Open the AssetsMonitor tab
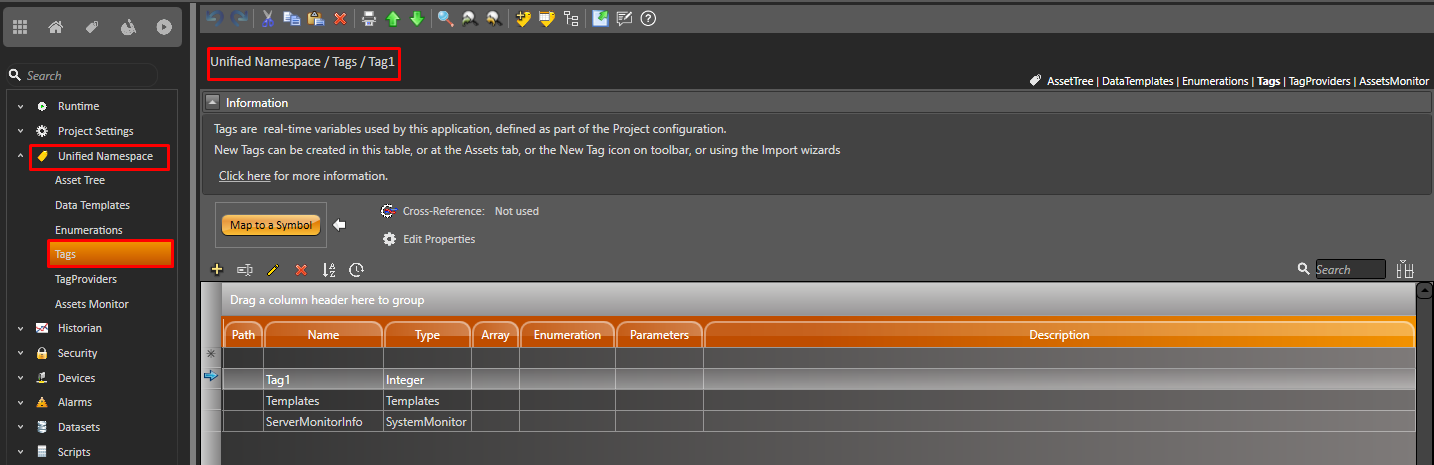 point(1393,81)
